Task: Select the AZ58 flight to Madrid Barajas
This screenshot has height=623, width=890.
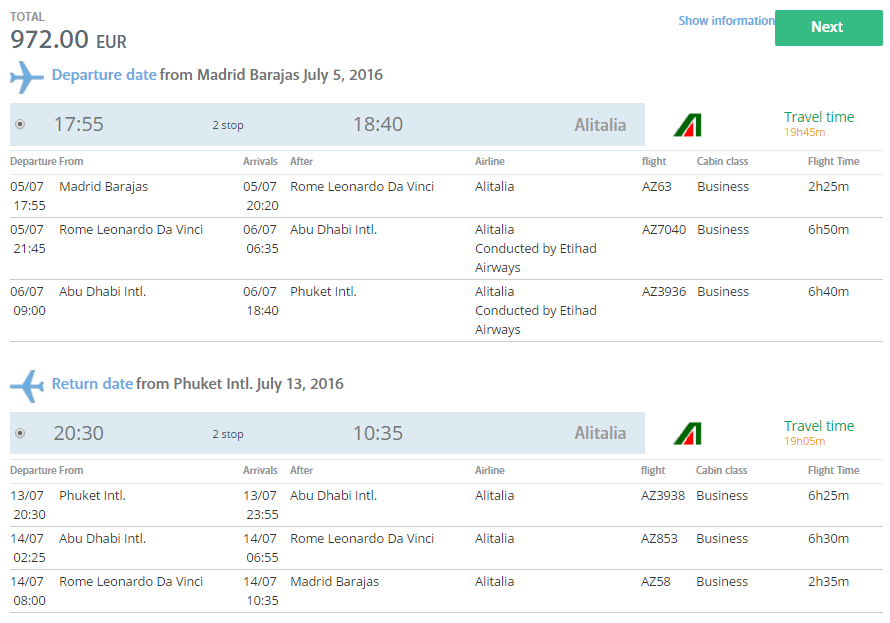Action: coord(446,591)
